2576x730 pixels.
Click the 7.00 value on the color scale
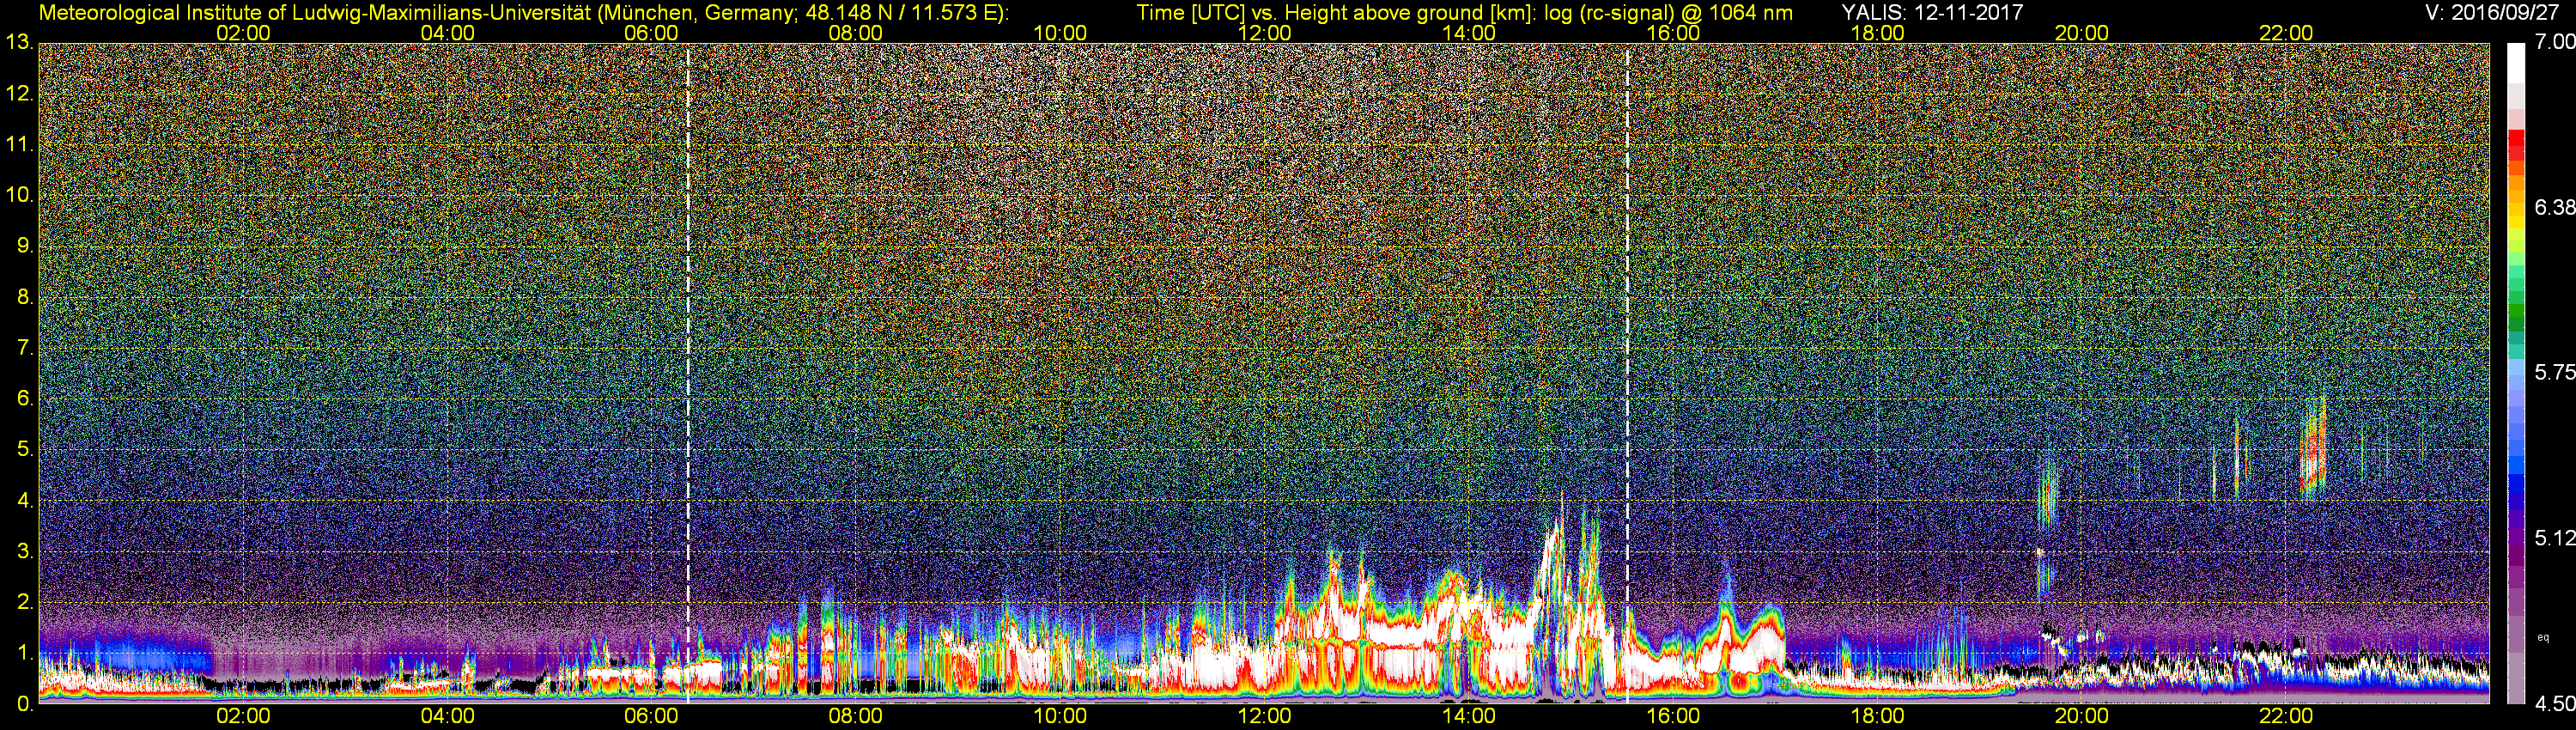coord(2554,42)
